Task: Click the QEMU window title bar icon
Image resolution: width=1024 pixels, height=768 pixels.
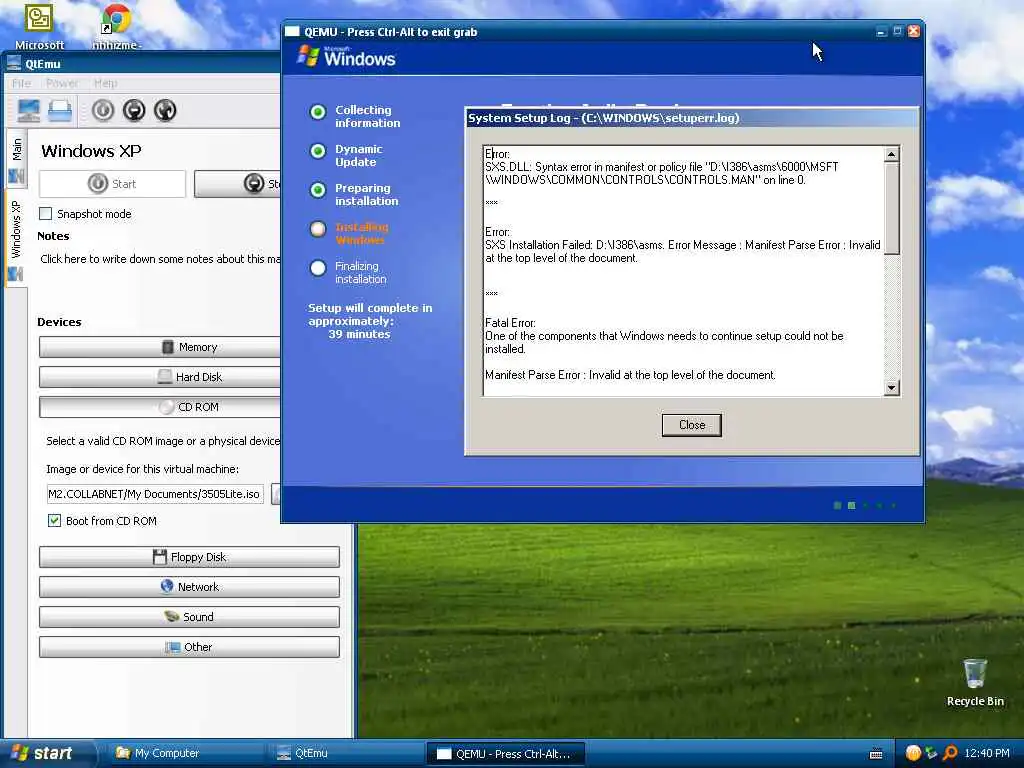Action: click(293, 31)
